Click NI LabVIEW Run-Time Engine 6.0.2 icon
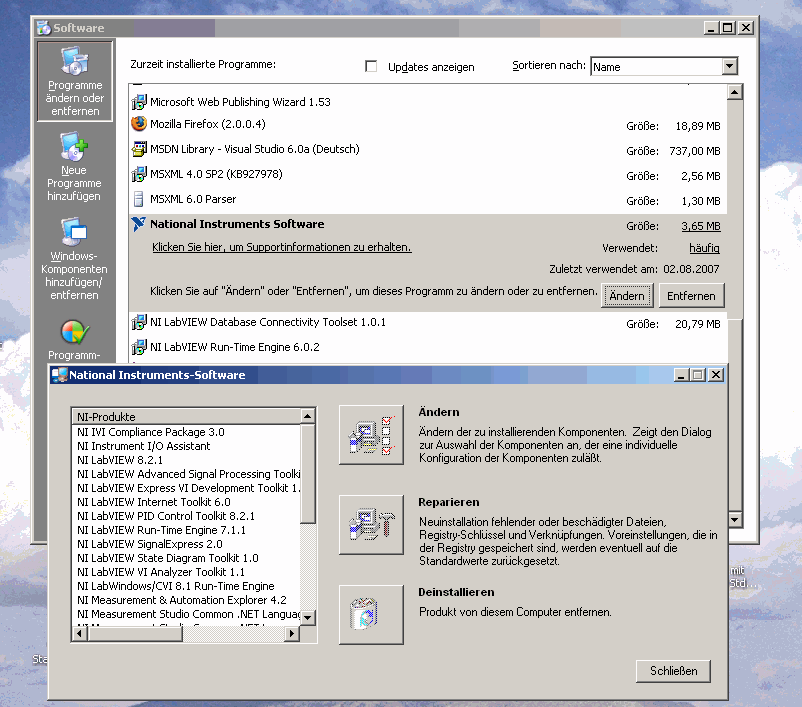Screen dimensions: 802x707 point(139,347)
